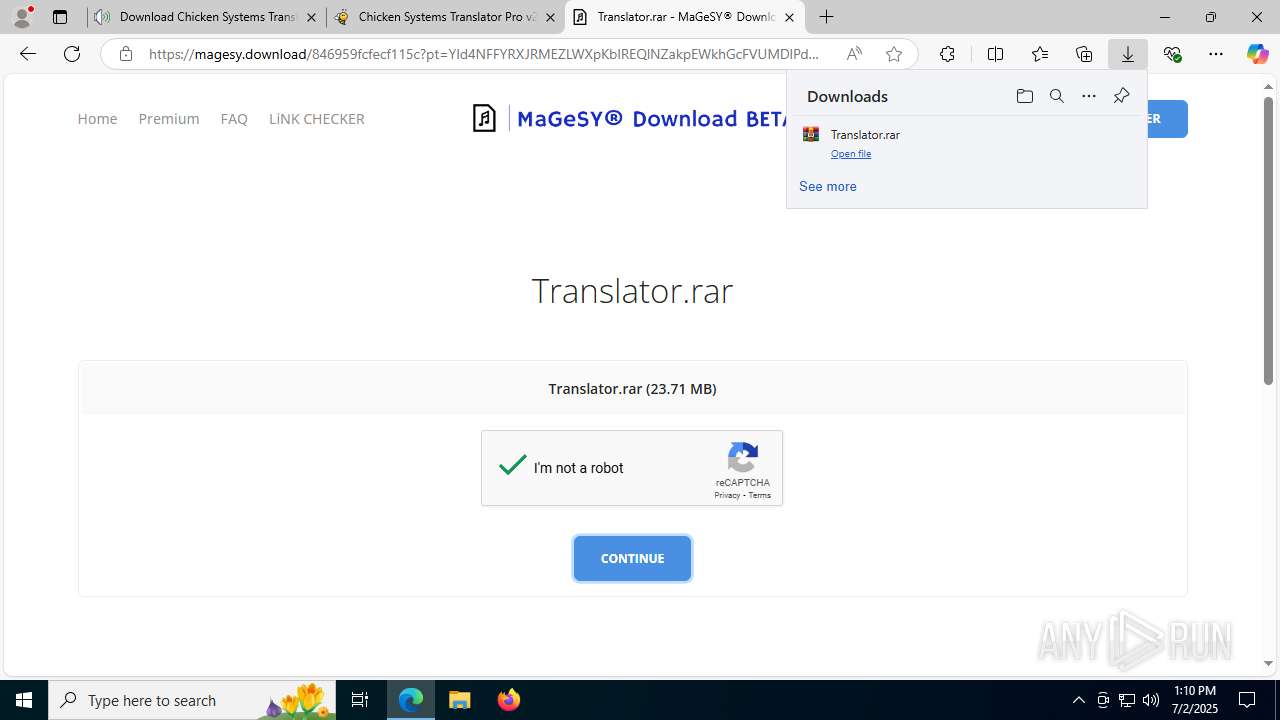Open Browser essentials icon
The height and width of the screenshot is (720, 1280).
click(x=1172, y=54)
